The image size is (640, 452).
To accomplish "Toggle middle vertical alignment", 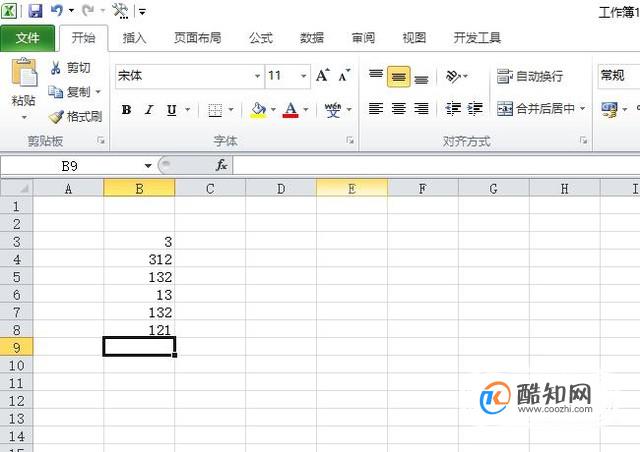I will (x=399, y=76).
